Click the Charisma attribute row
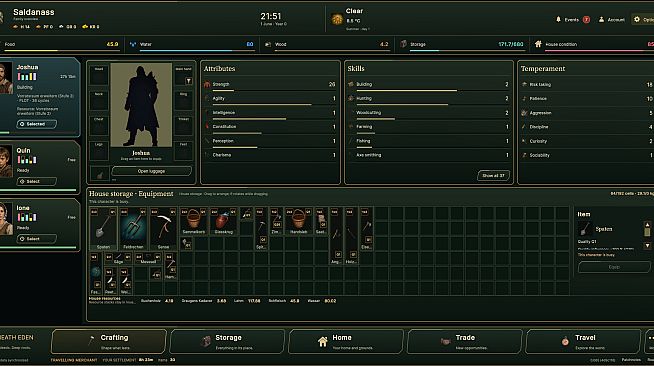This screenshot has width=654, height=366. [x=270, y=155]
